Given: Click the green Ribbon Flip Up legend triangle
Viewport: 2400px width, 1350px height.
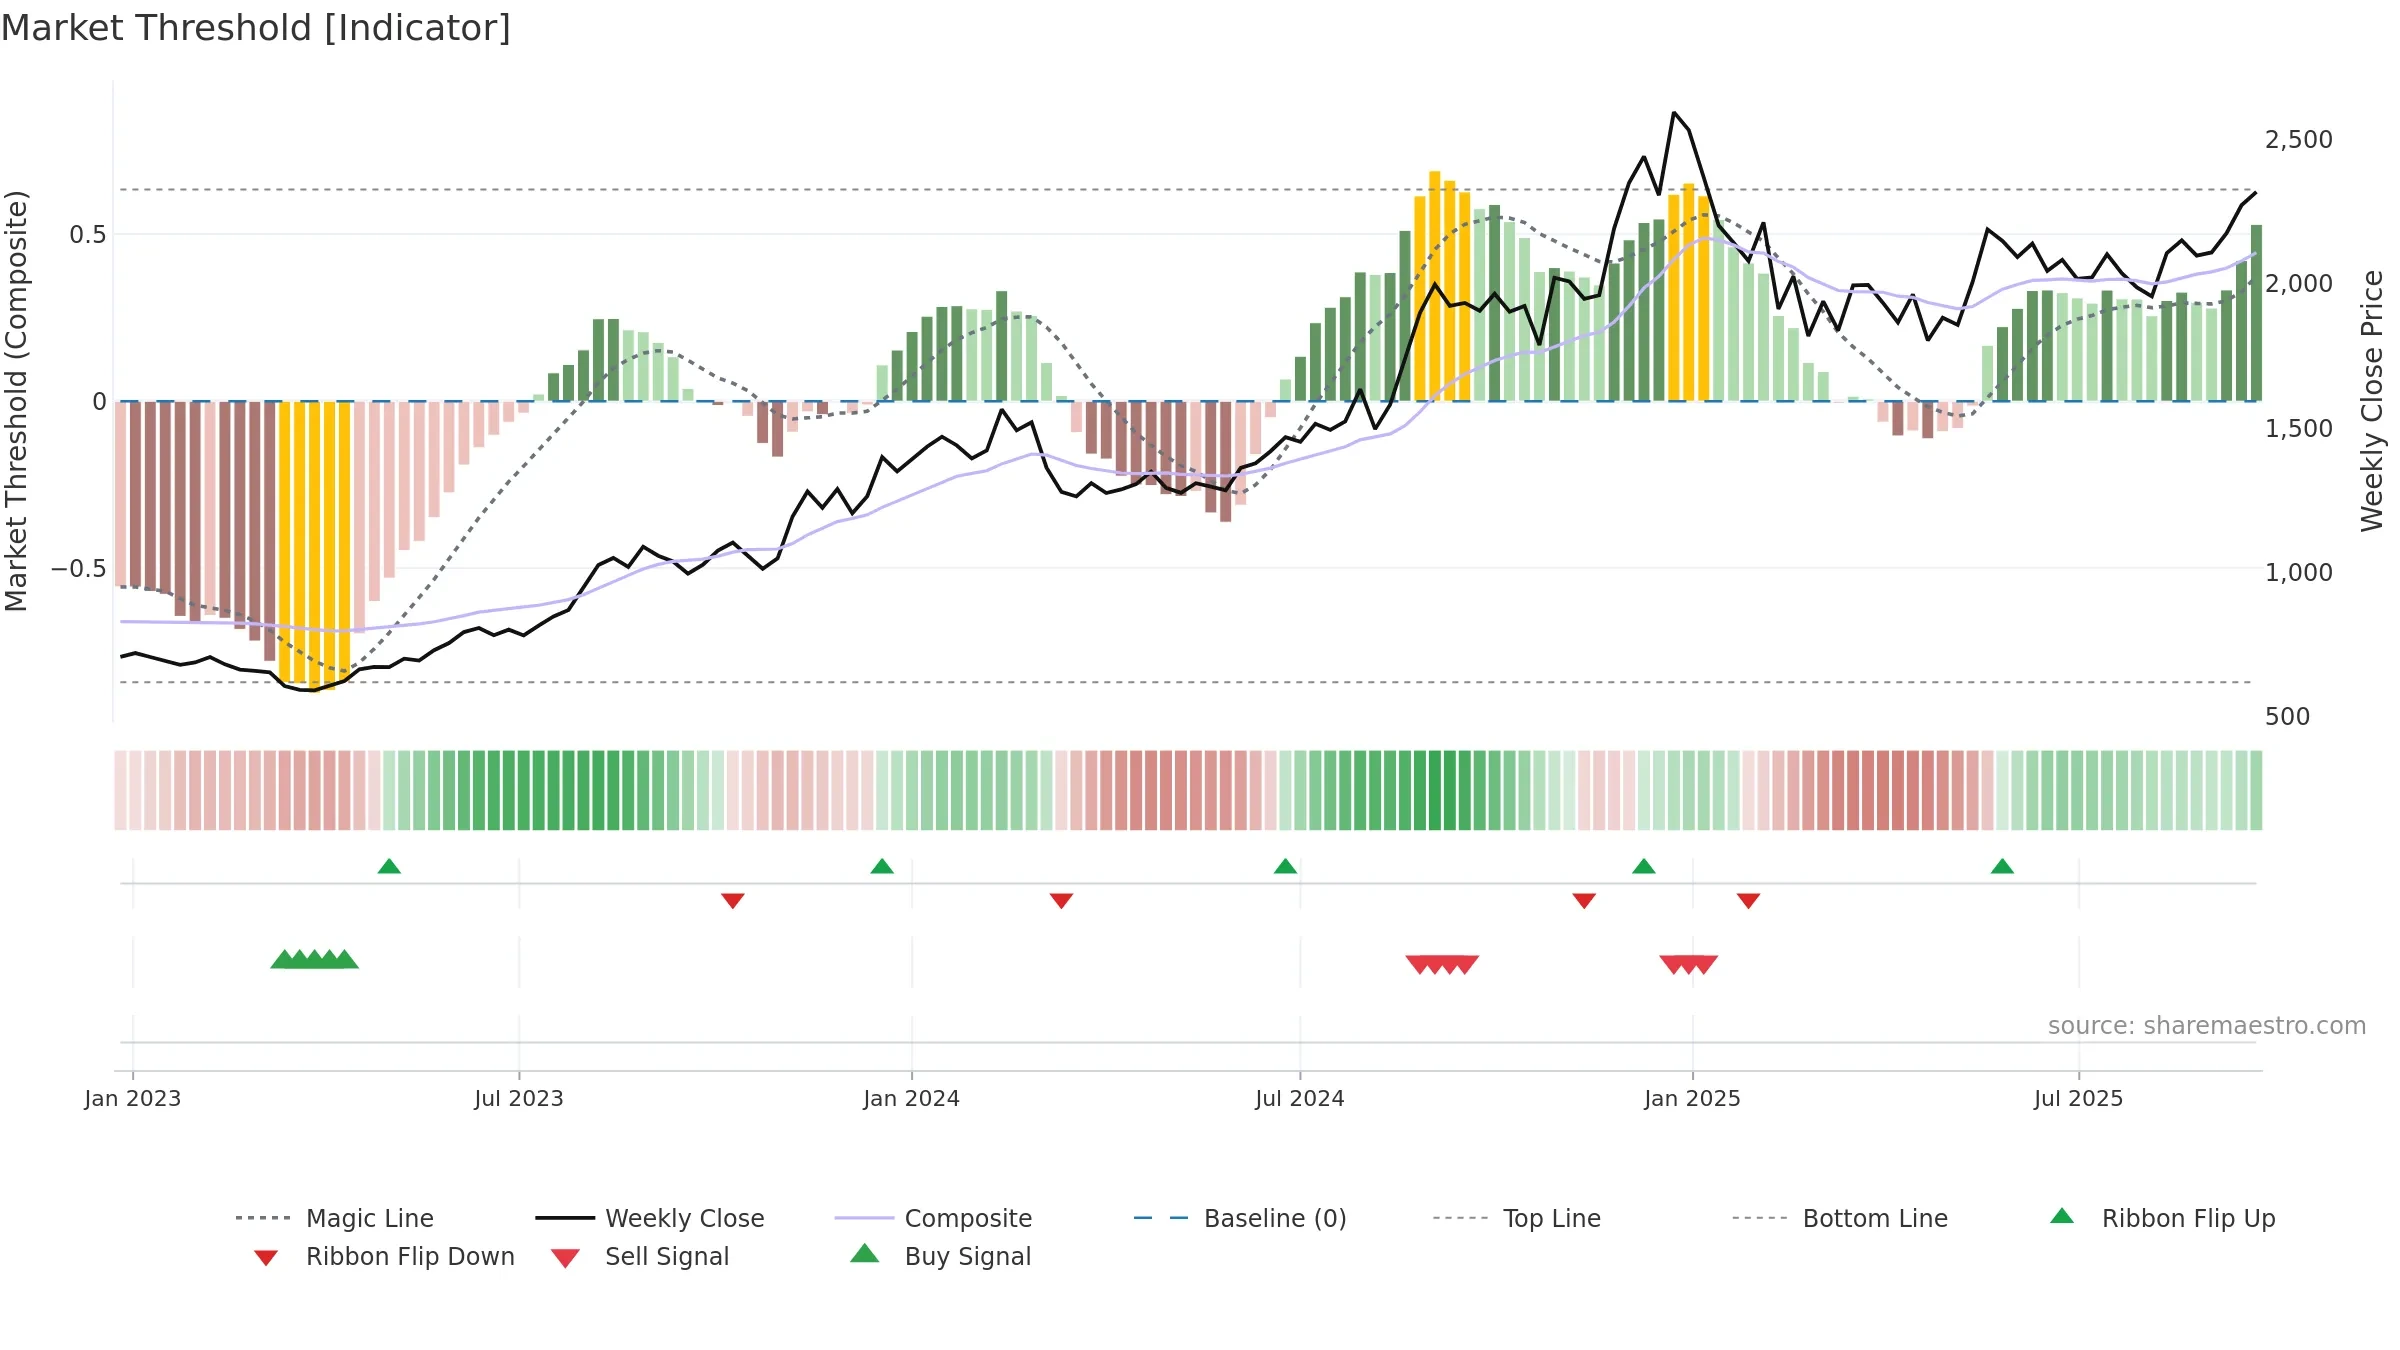Looking at the screenshot, I should [x=2062, y=1216].
